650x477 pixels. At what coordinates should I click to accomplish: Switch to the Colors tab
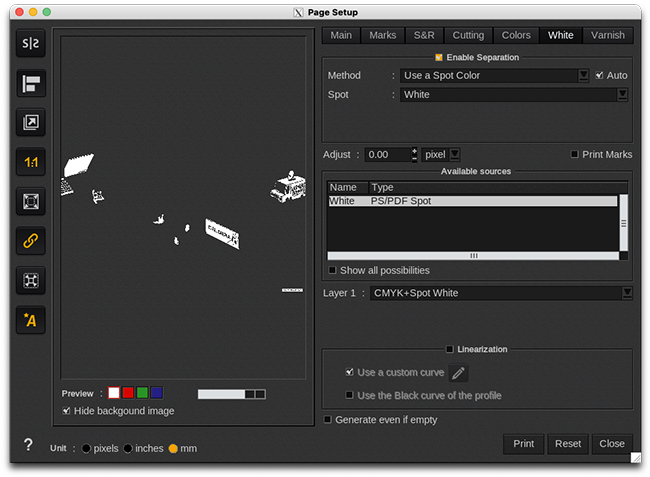pyautogui.click(x=516, y=35)
